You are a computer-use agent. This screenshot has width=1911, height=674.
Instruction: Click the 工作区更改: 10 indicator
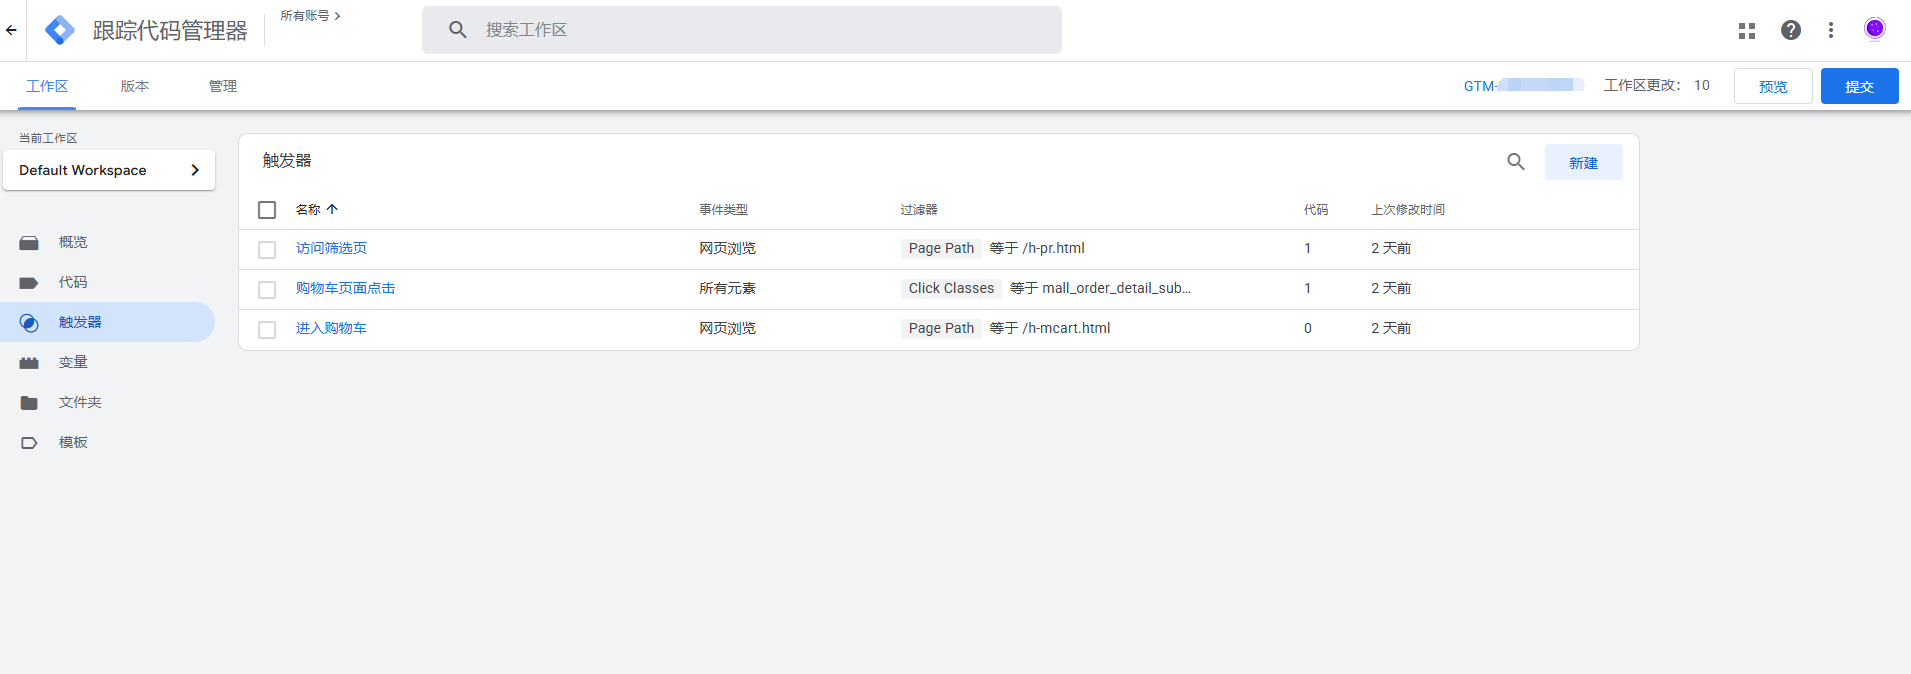pos(1657,85)
